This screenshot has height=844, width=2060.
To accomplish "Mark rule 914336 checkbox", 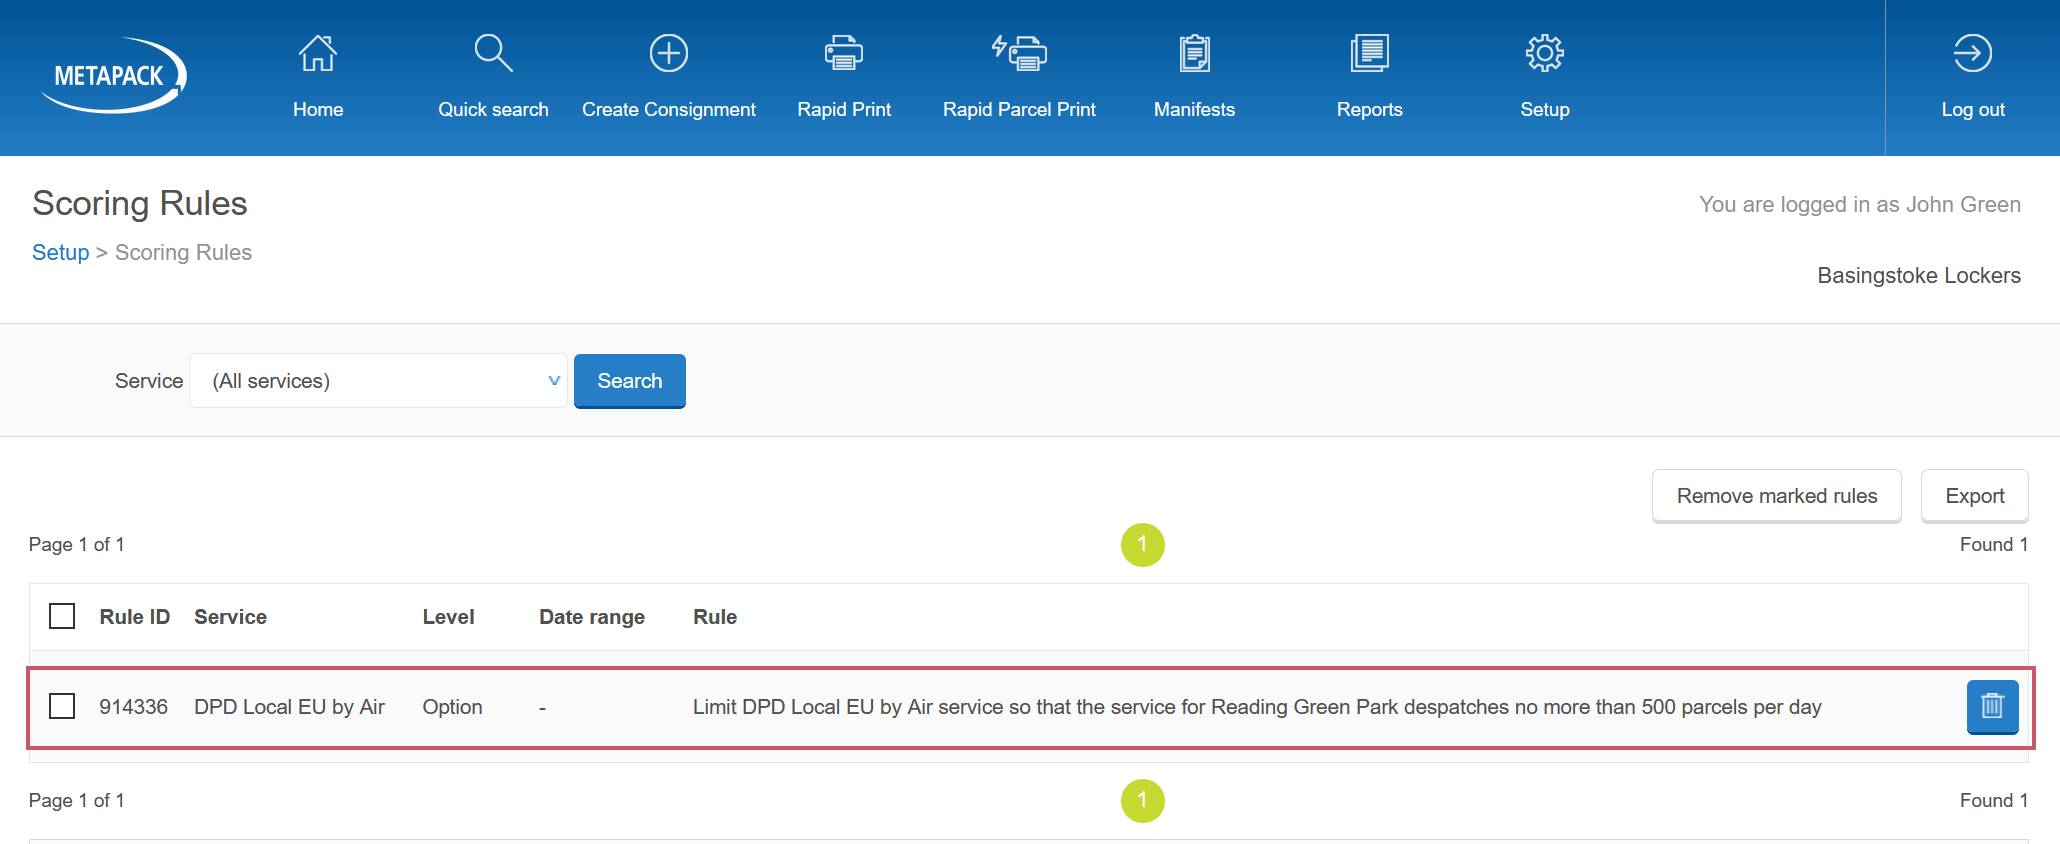I will click(62, 706).
